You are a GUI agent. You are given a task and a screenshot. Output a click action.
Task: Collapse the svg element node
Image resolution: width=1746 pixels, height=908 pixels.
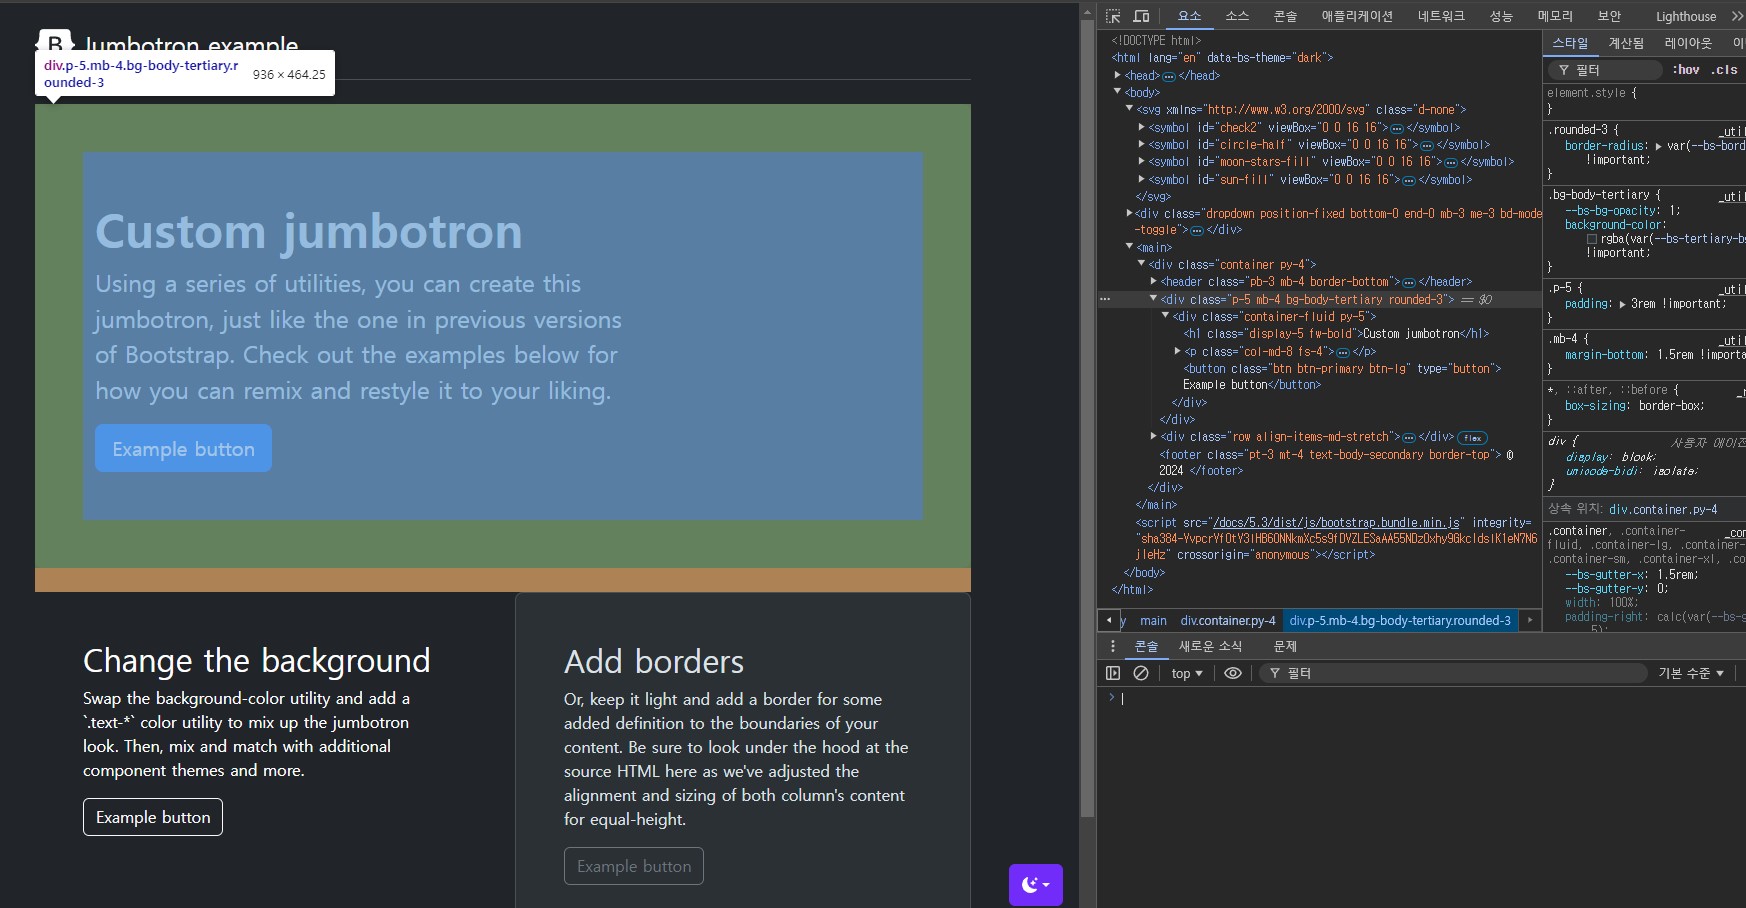1130,109
